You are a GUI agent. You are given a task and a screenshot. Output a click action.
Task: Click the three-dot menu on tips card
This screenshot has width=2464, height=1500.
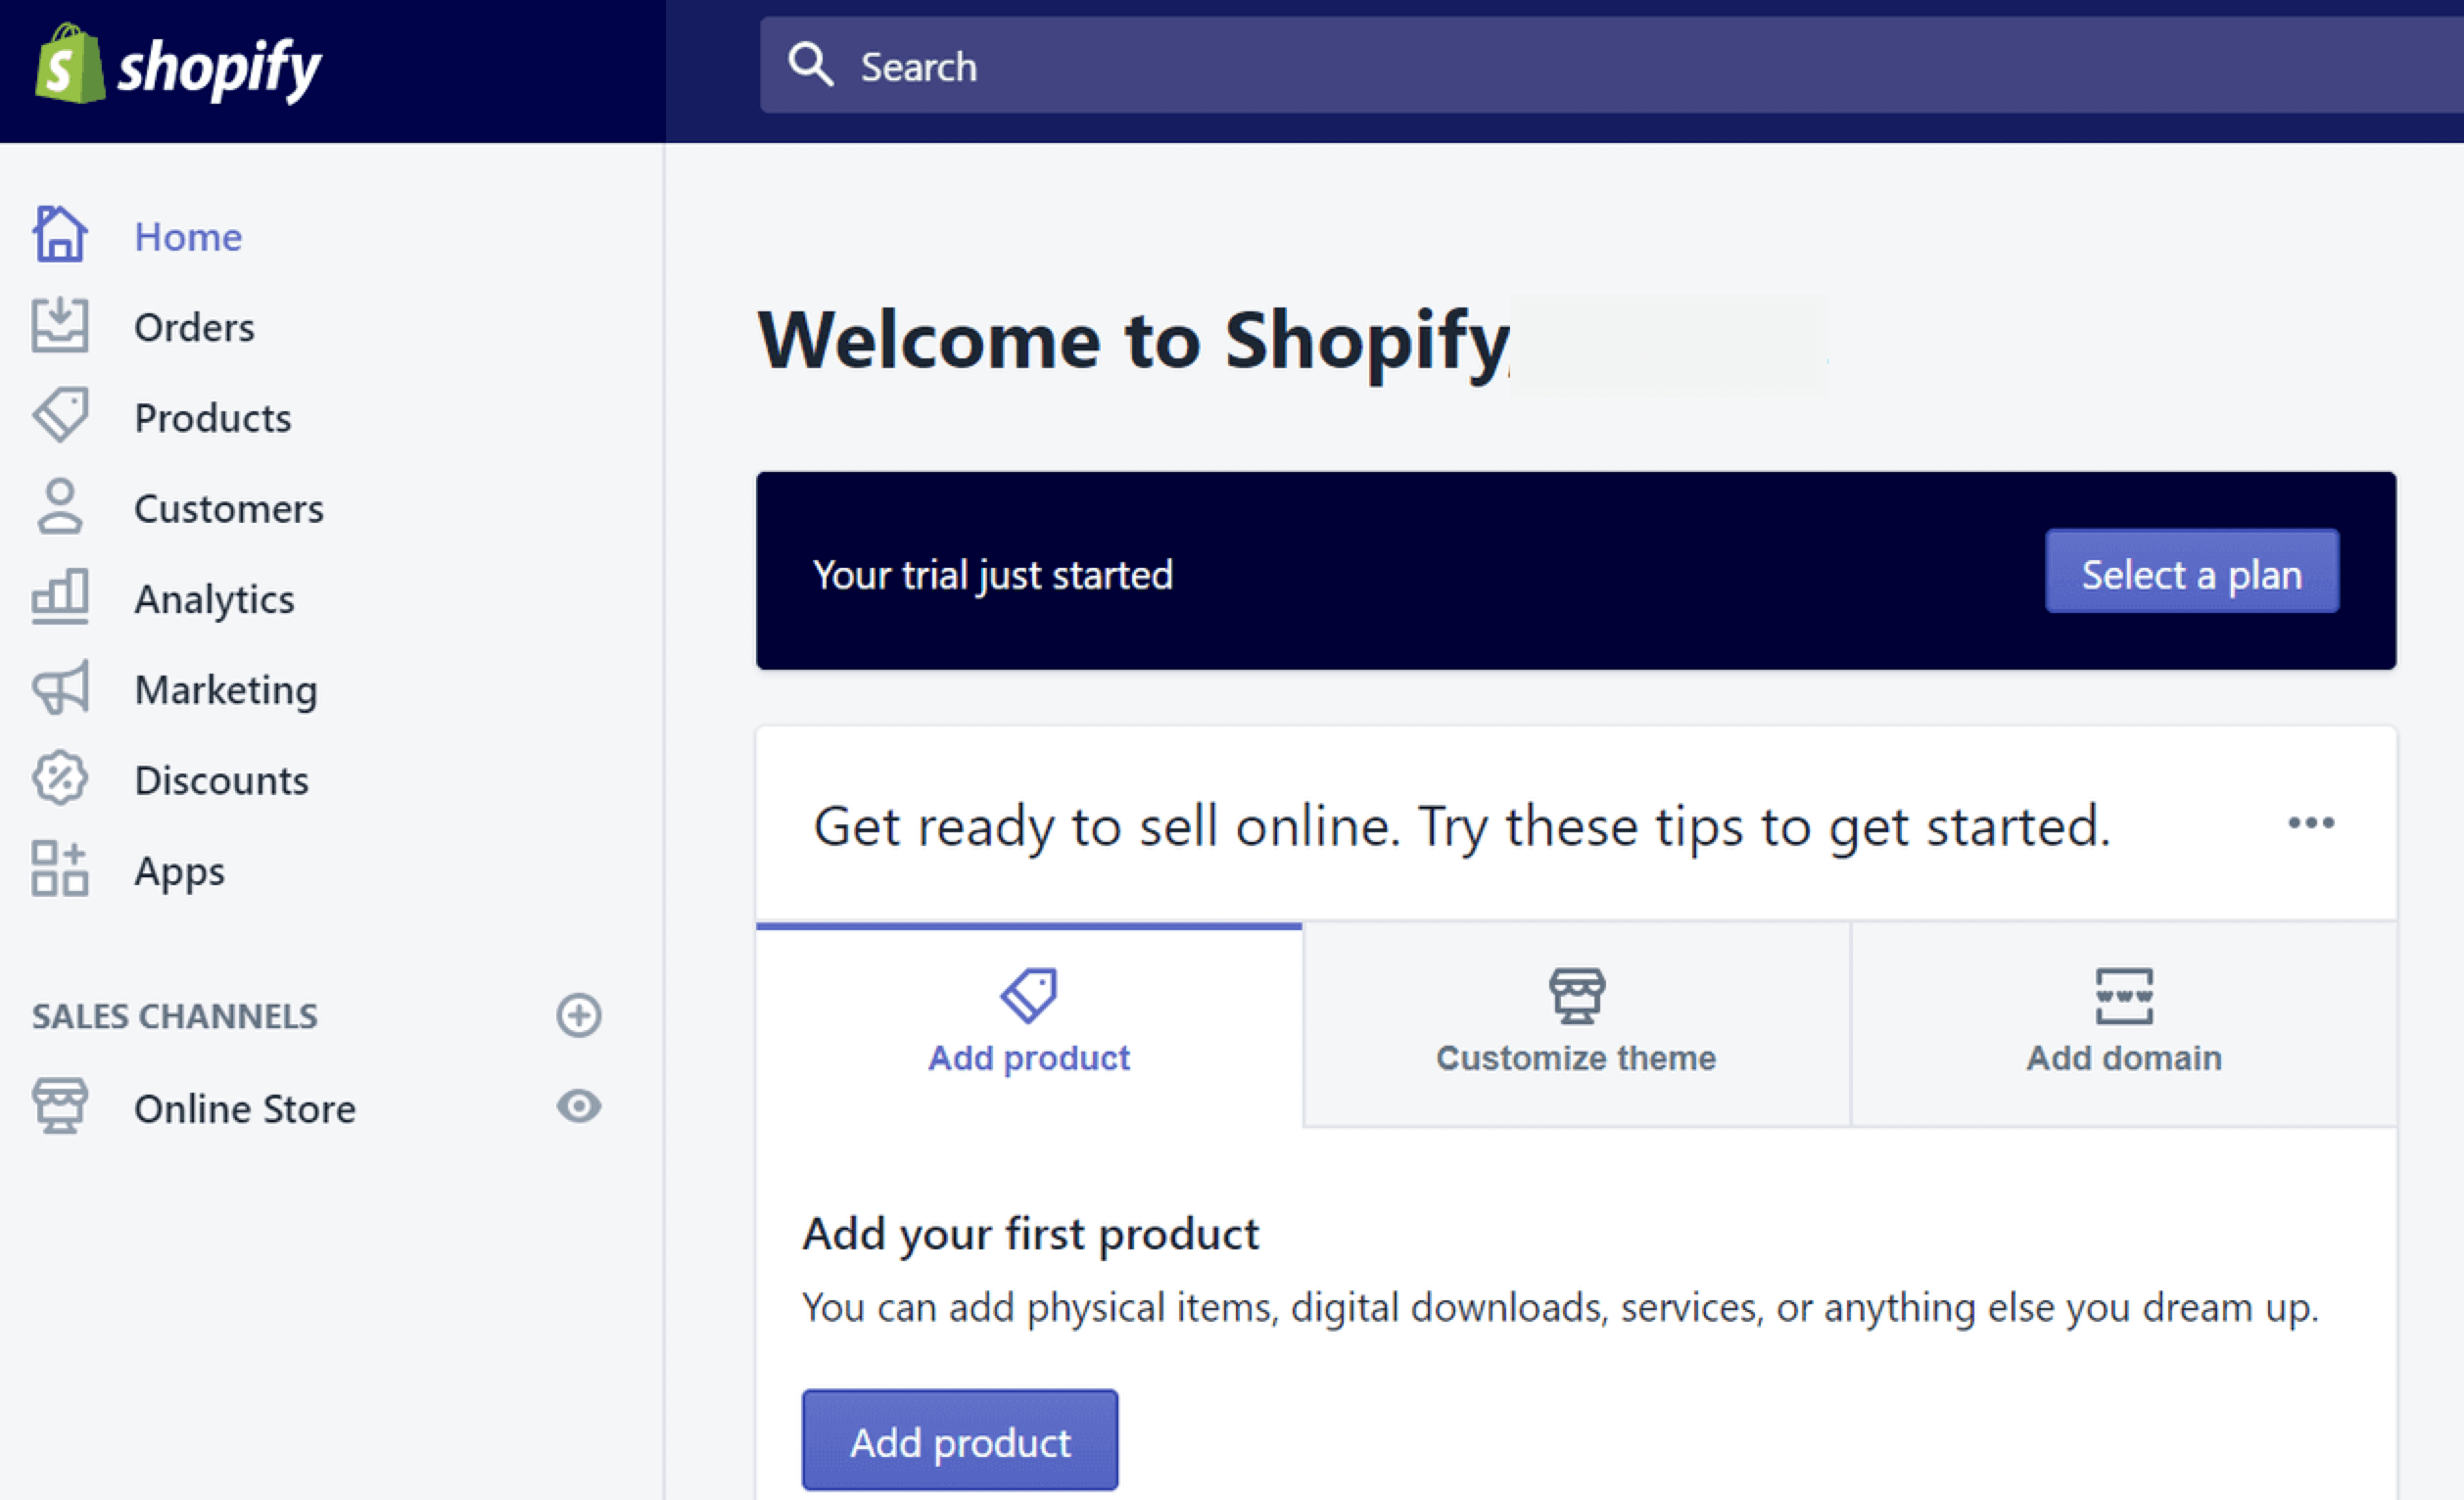click(x=2312, y=822)
